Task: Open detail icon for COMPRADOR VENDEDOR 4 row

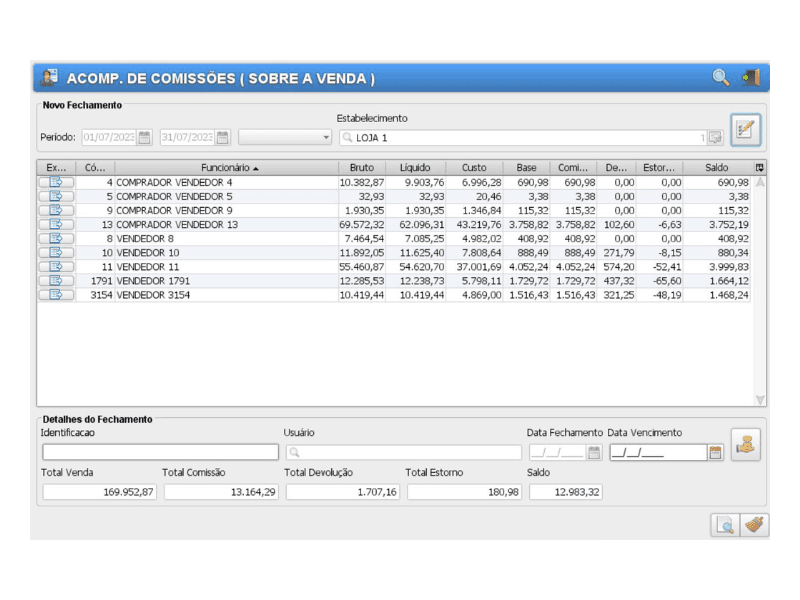Action: [x=56, y=183]
